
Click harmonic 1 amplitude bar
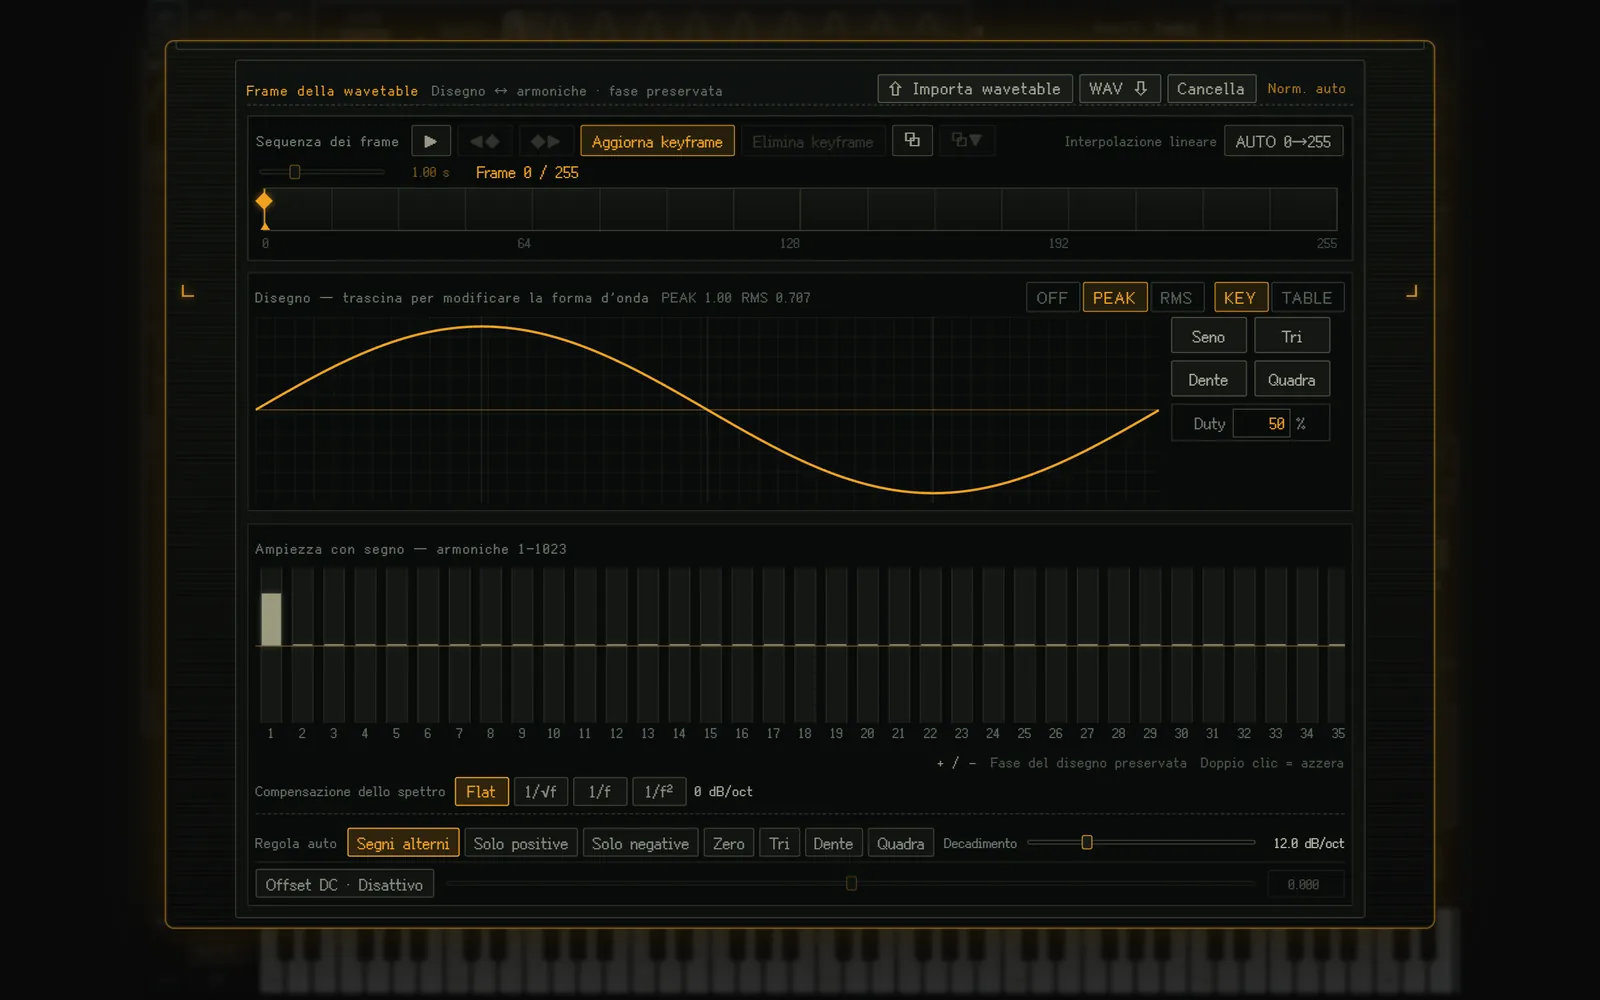tap(271, 644)
